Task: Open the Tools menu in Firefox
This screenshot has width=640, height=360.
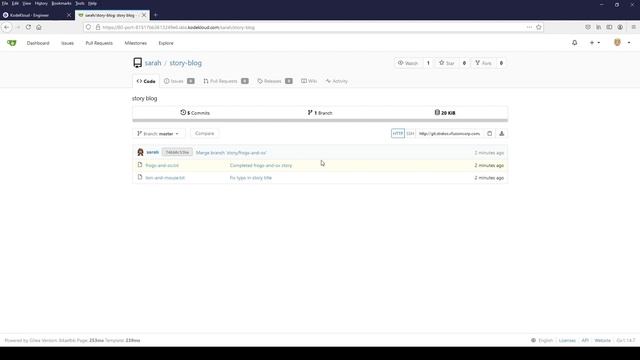Action: [80, 3]
